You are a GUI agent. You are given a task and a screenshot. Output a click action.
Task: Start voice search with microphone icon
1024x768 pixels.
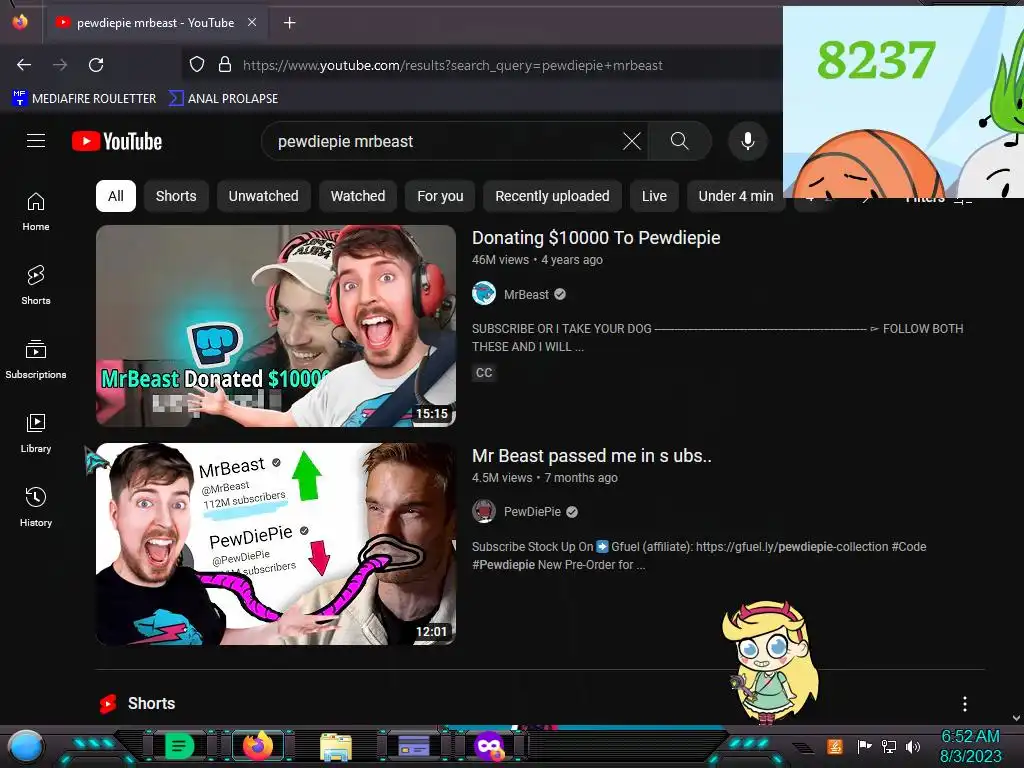coord(748,140)
